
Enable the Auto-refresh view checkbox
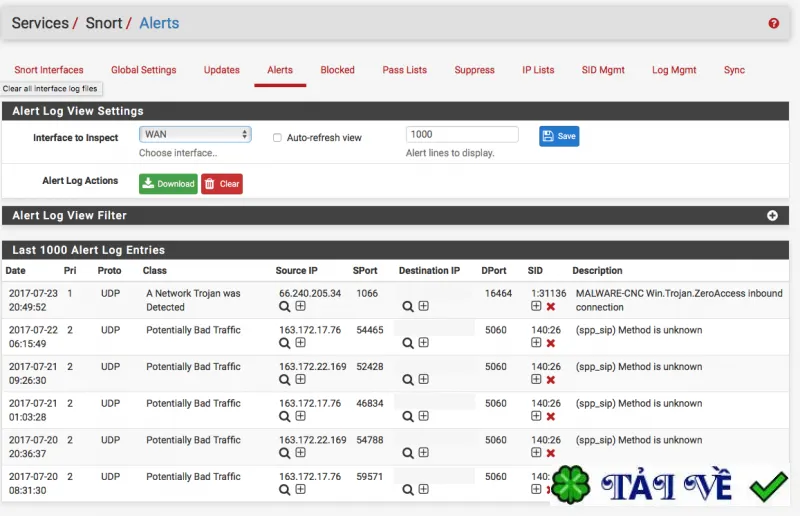(x=277, y=138)
